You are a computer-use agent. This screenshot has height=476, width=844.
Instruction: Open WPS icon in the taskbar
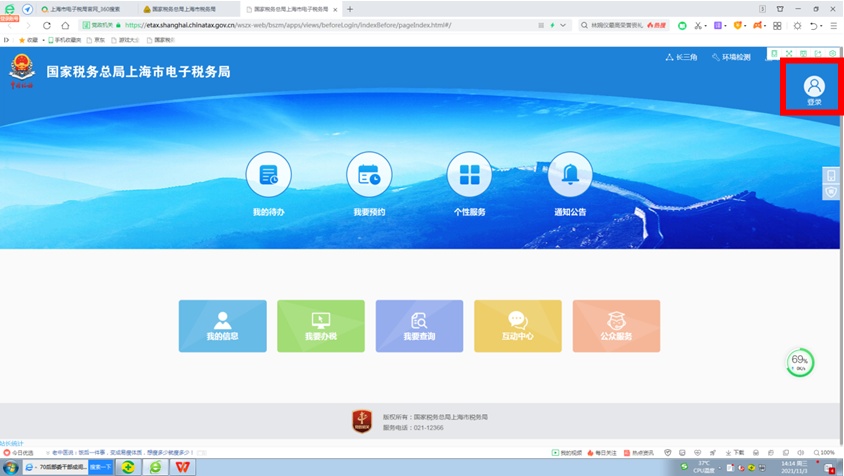point(183,467)
